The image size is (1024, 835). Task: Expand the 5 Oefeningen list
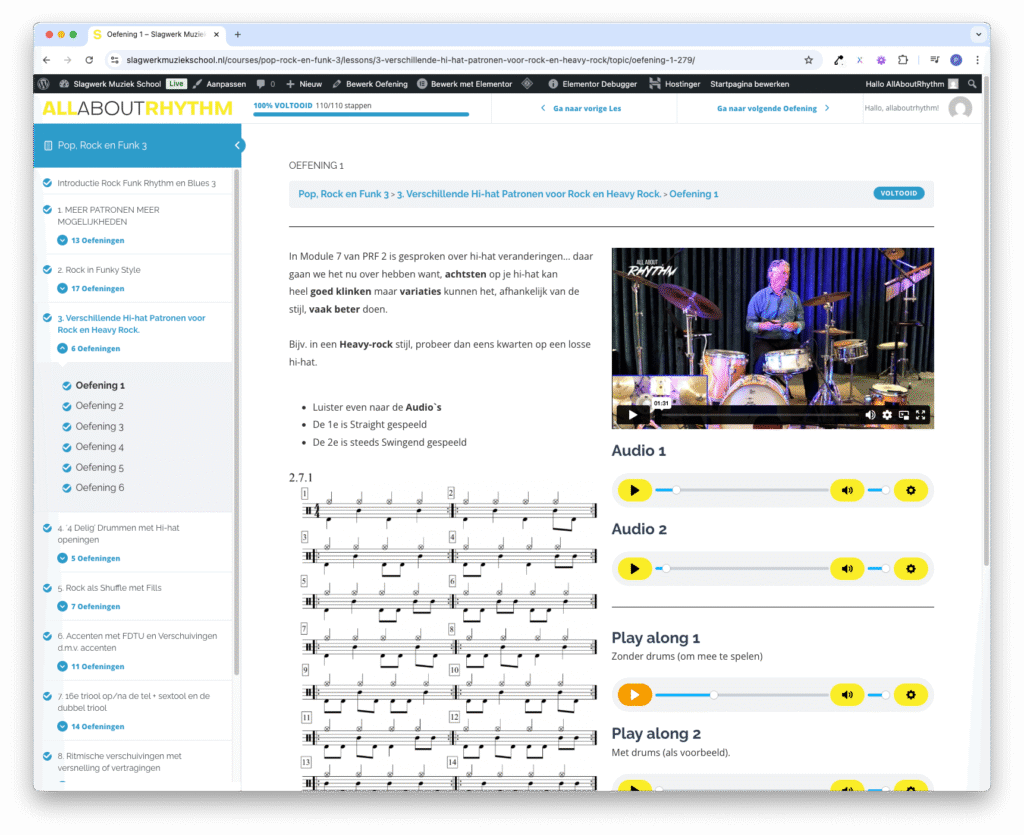[89, 558]
